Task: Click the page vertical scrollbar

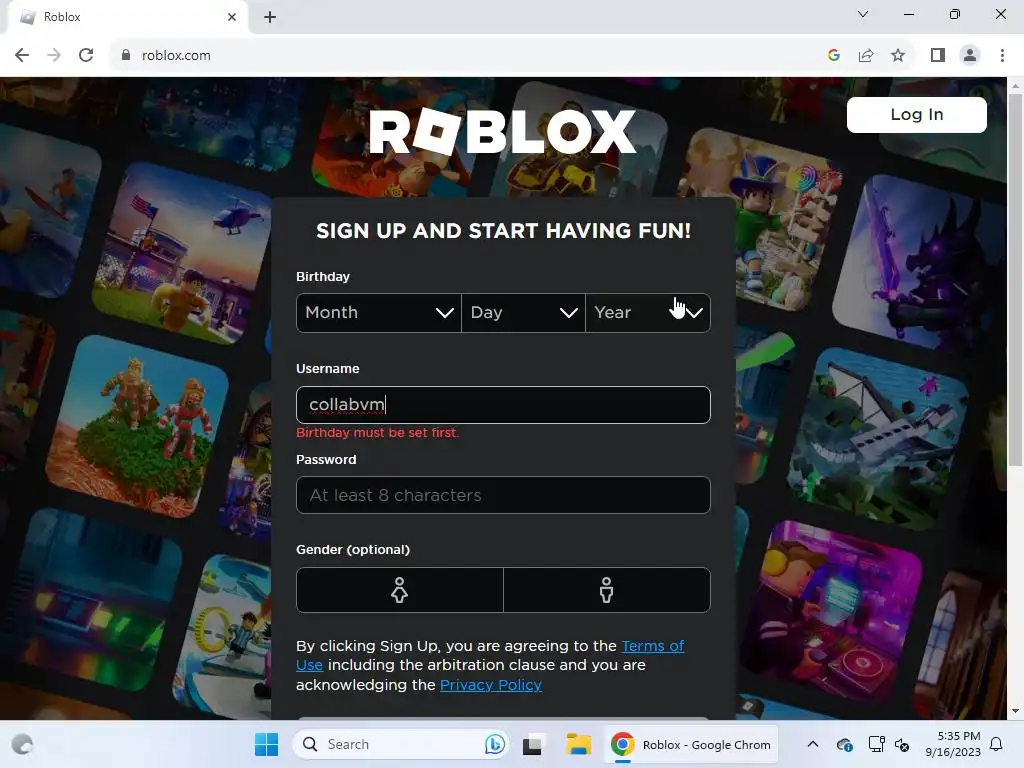Action: pyautogui.click(x=1015, y=280)
